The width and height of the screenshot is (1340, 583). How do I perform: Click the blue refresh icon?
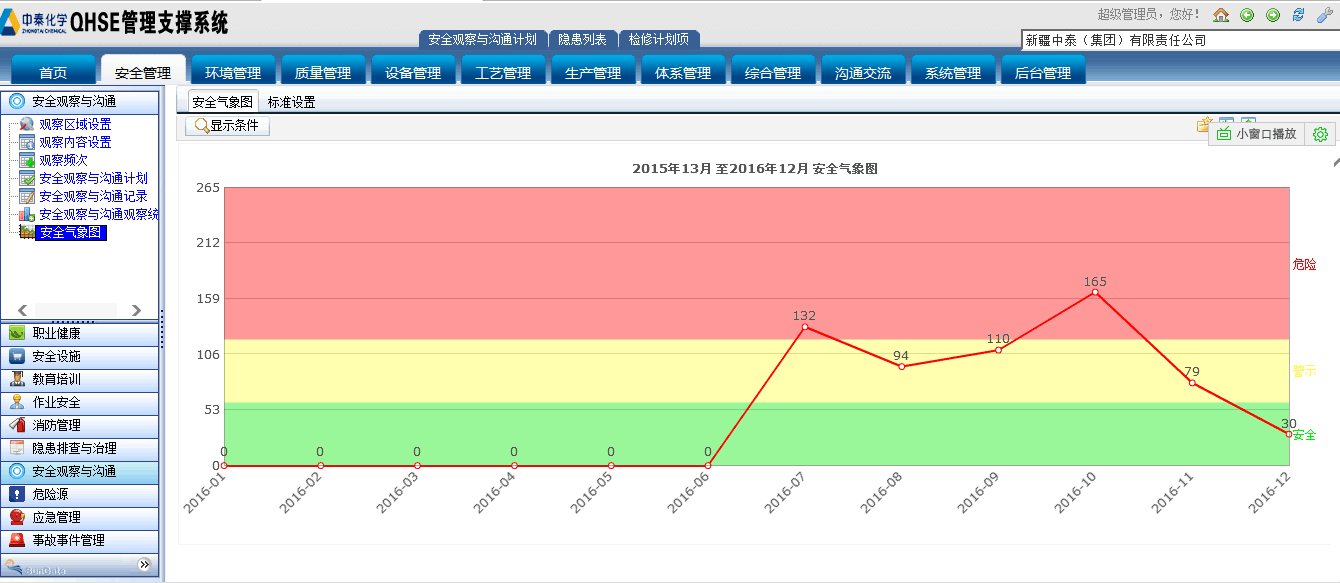click(1299, 15)
